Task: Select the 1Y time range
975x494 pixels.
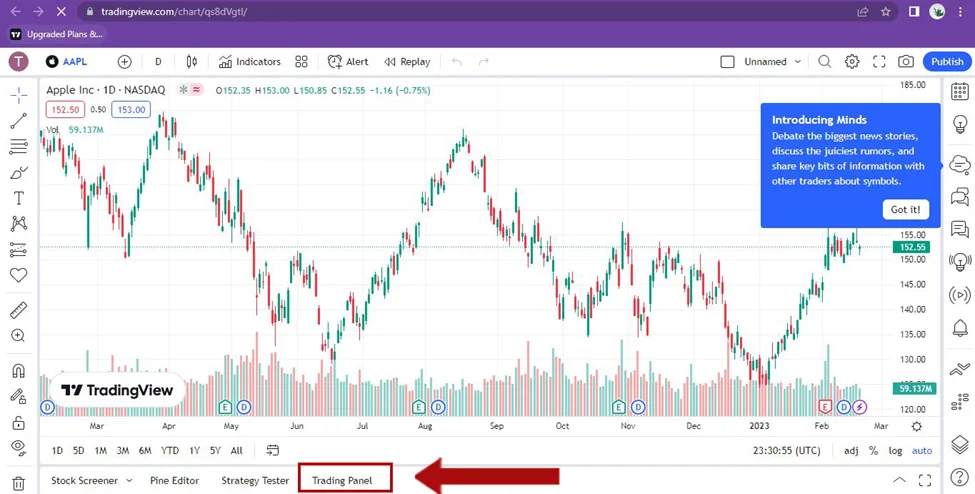Action: coord(195,450)
